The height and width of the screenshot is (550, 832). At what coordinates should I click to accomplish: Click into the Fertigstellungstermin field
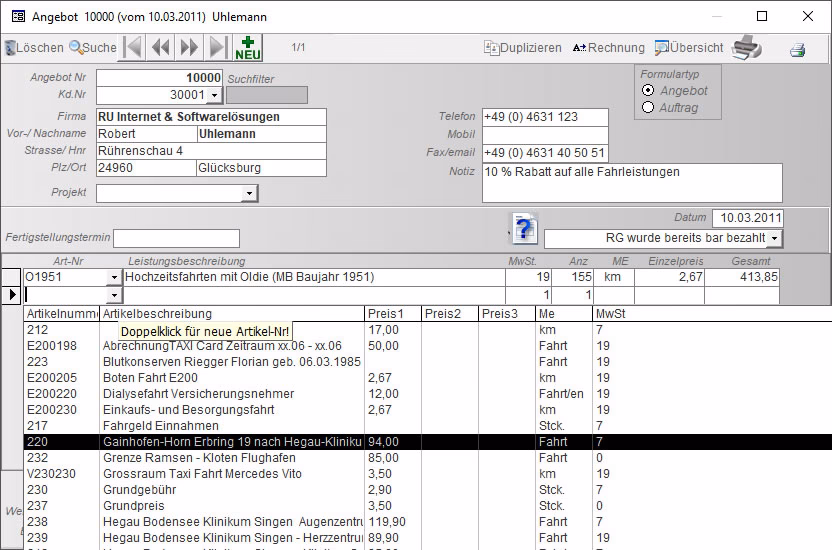point(176,238)
